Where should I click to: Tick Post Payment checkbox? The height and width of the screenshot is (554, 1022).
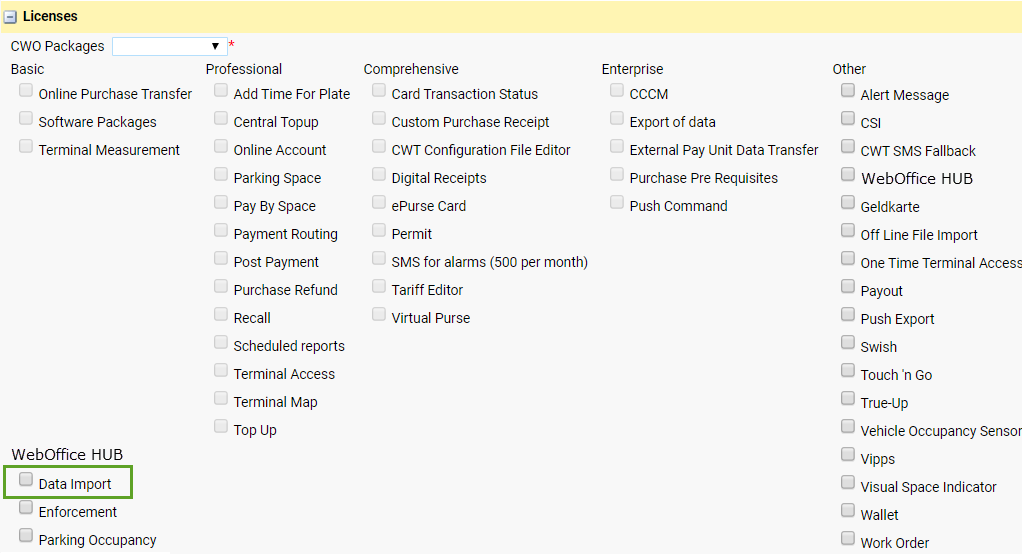pos(221,258)
